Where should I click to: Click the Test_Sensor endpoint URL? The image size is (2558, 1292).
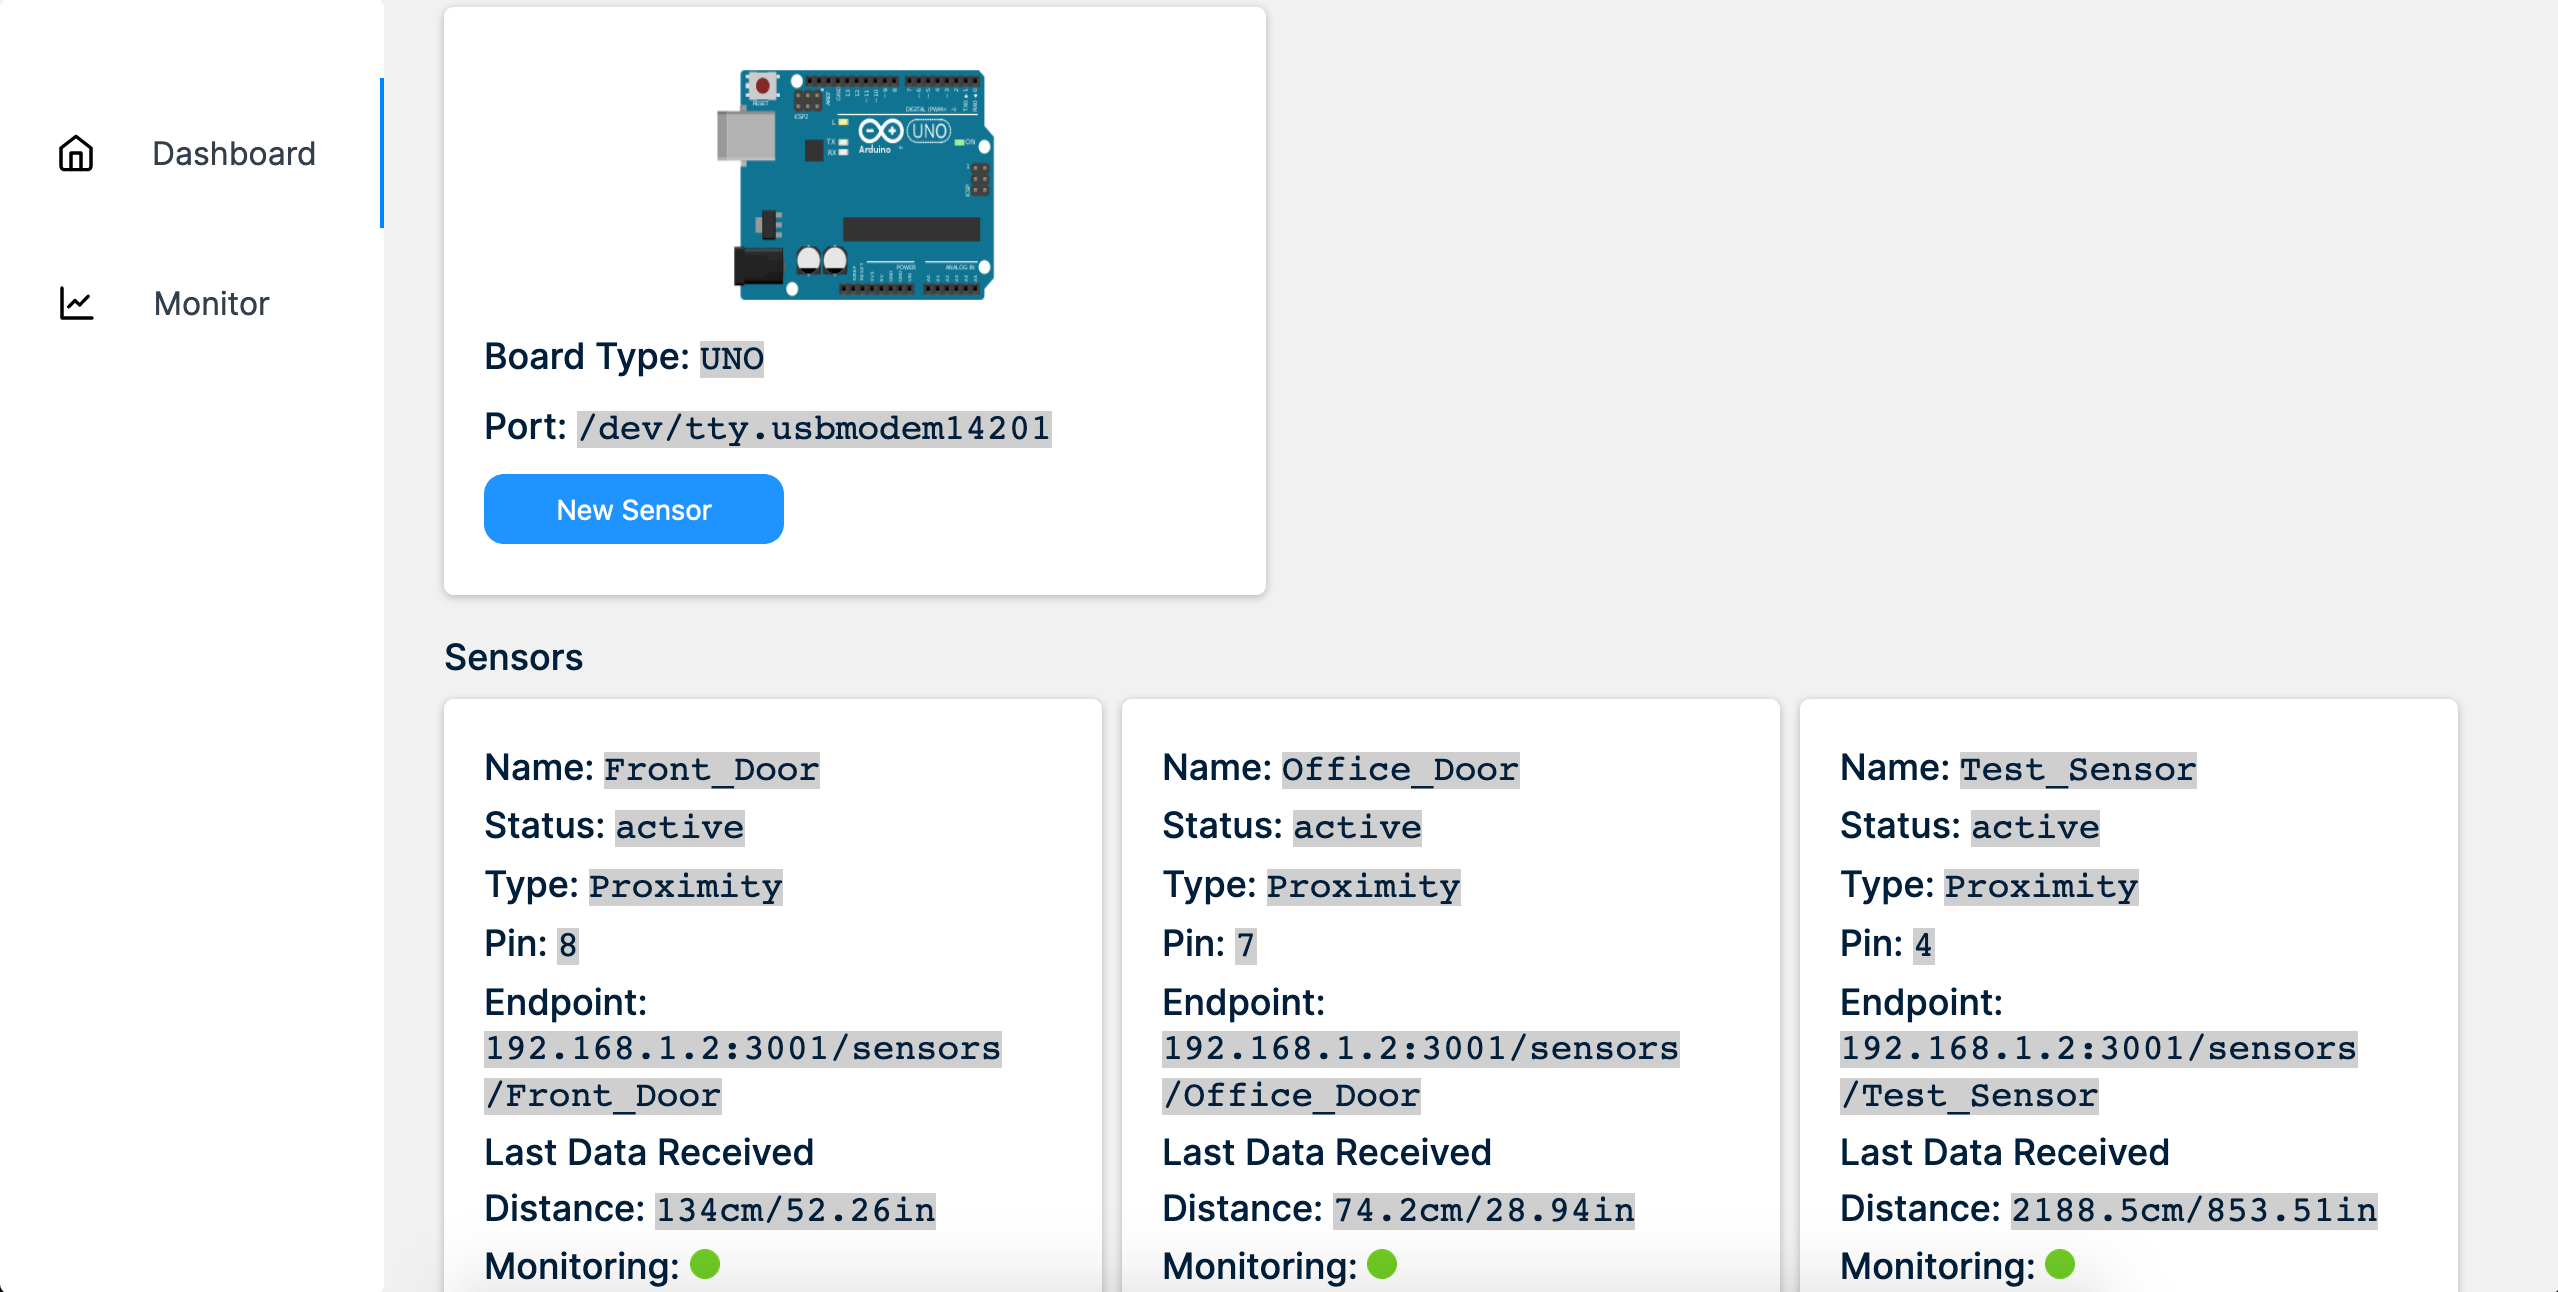pos(2099,1072)
